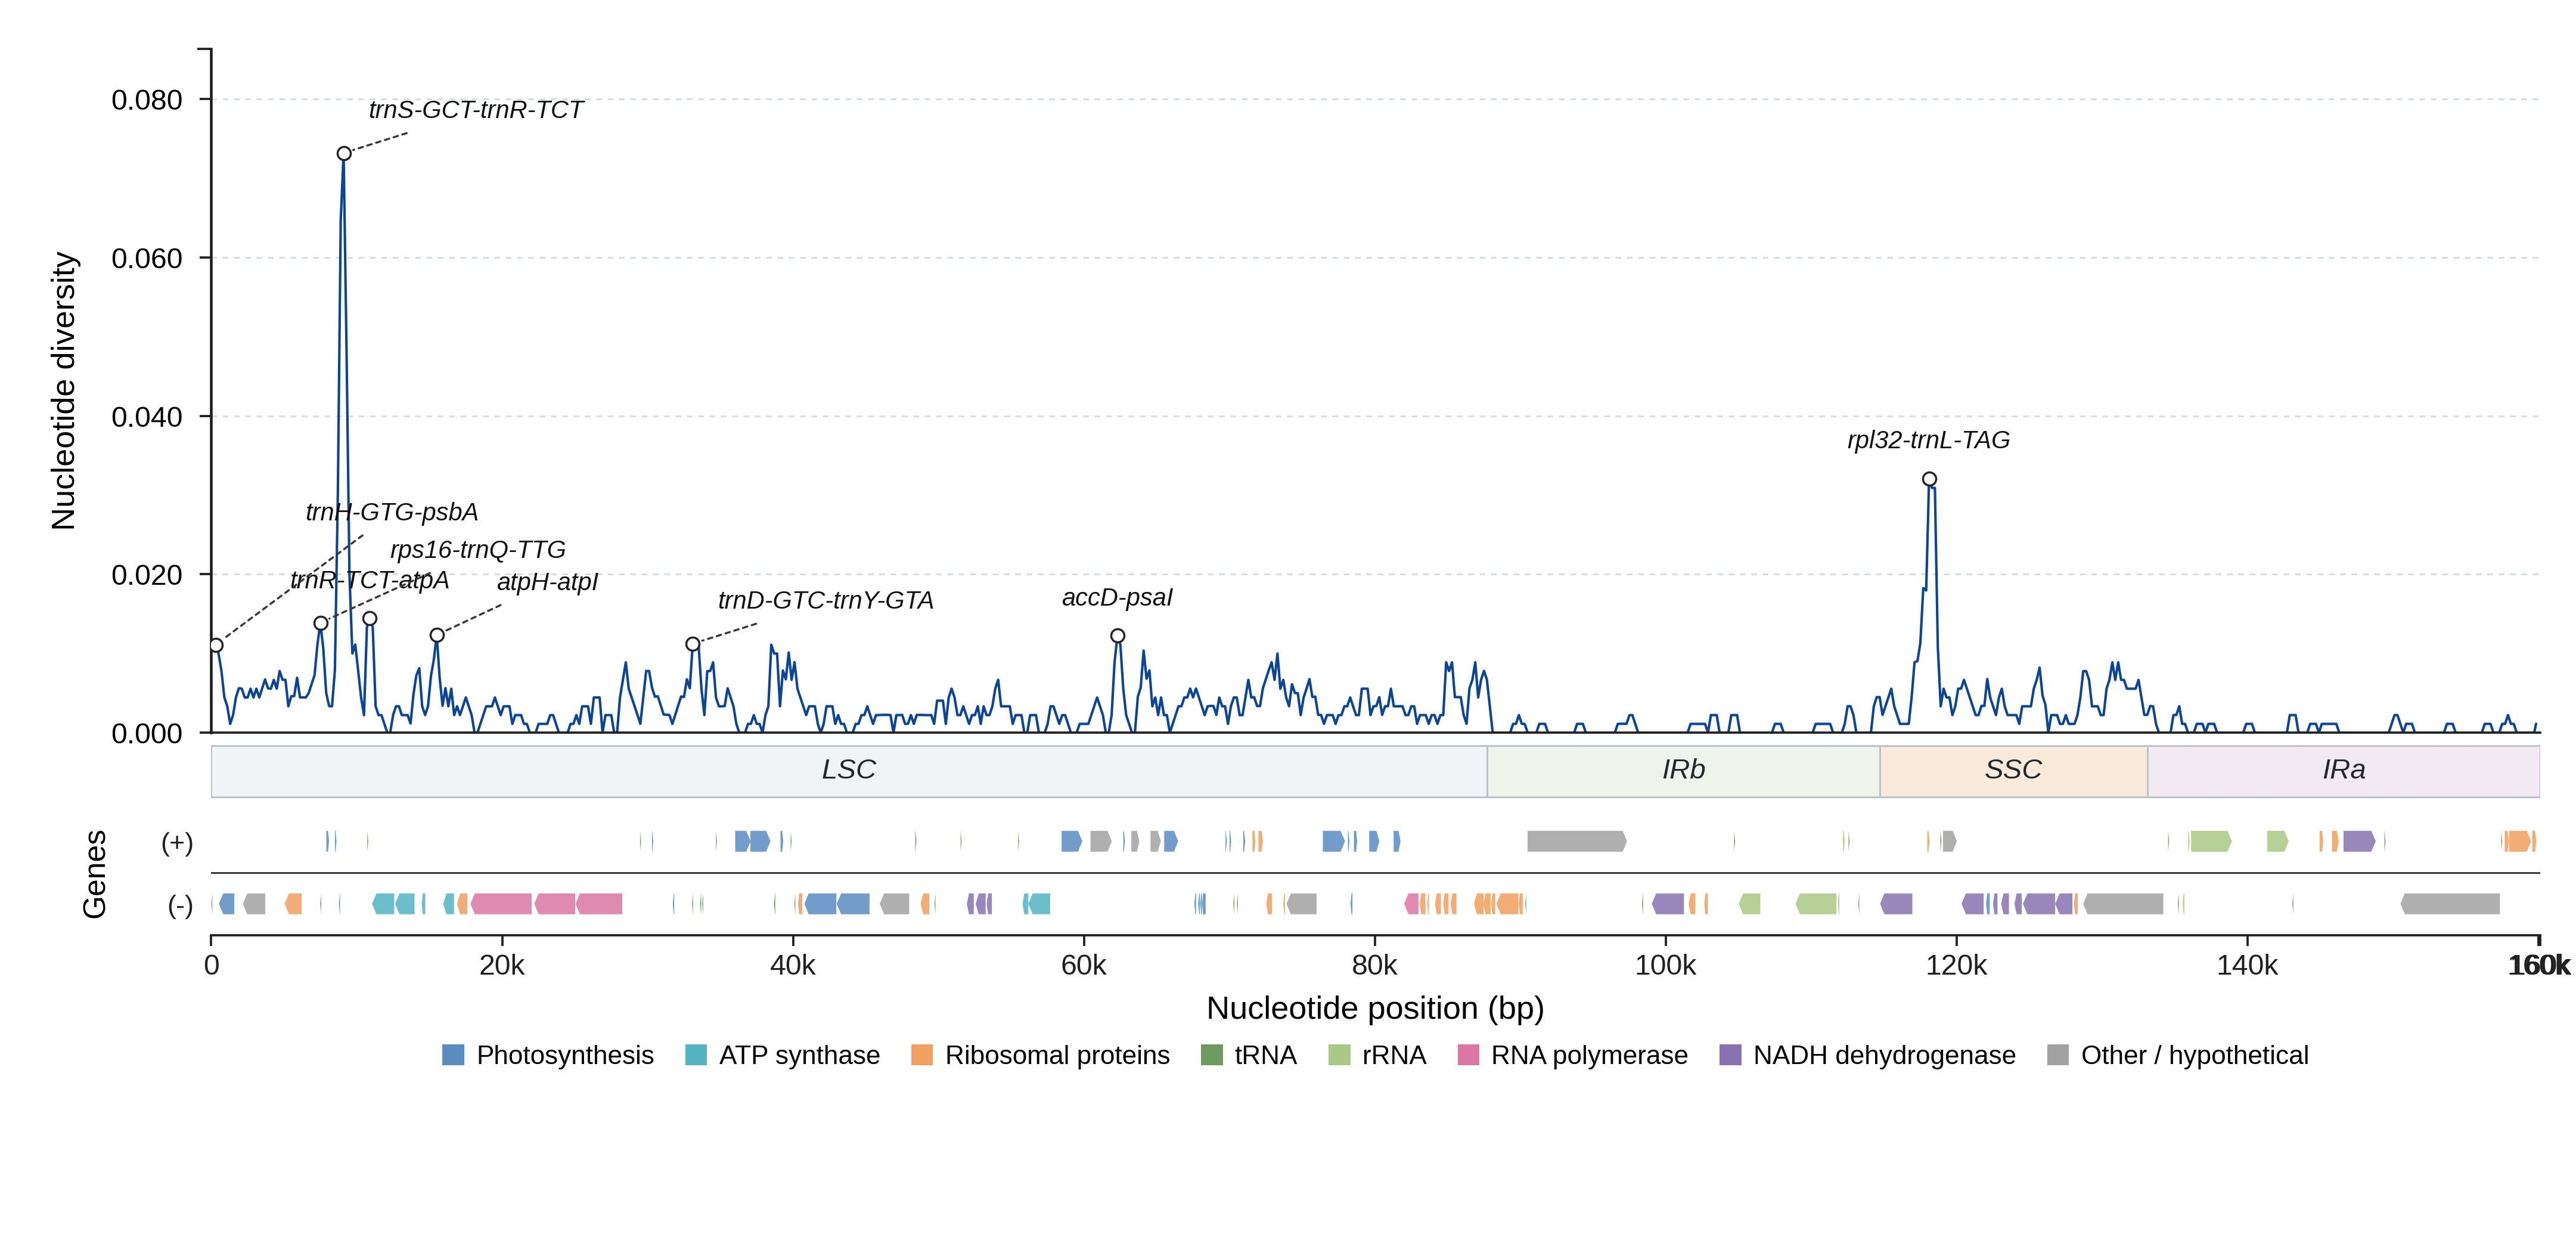Screen dimensions: 2576x1253
Task: Click the large gray minus-strand gene in IRa
Action: [2450, 904]
